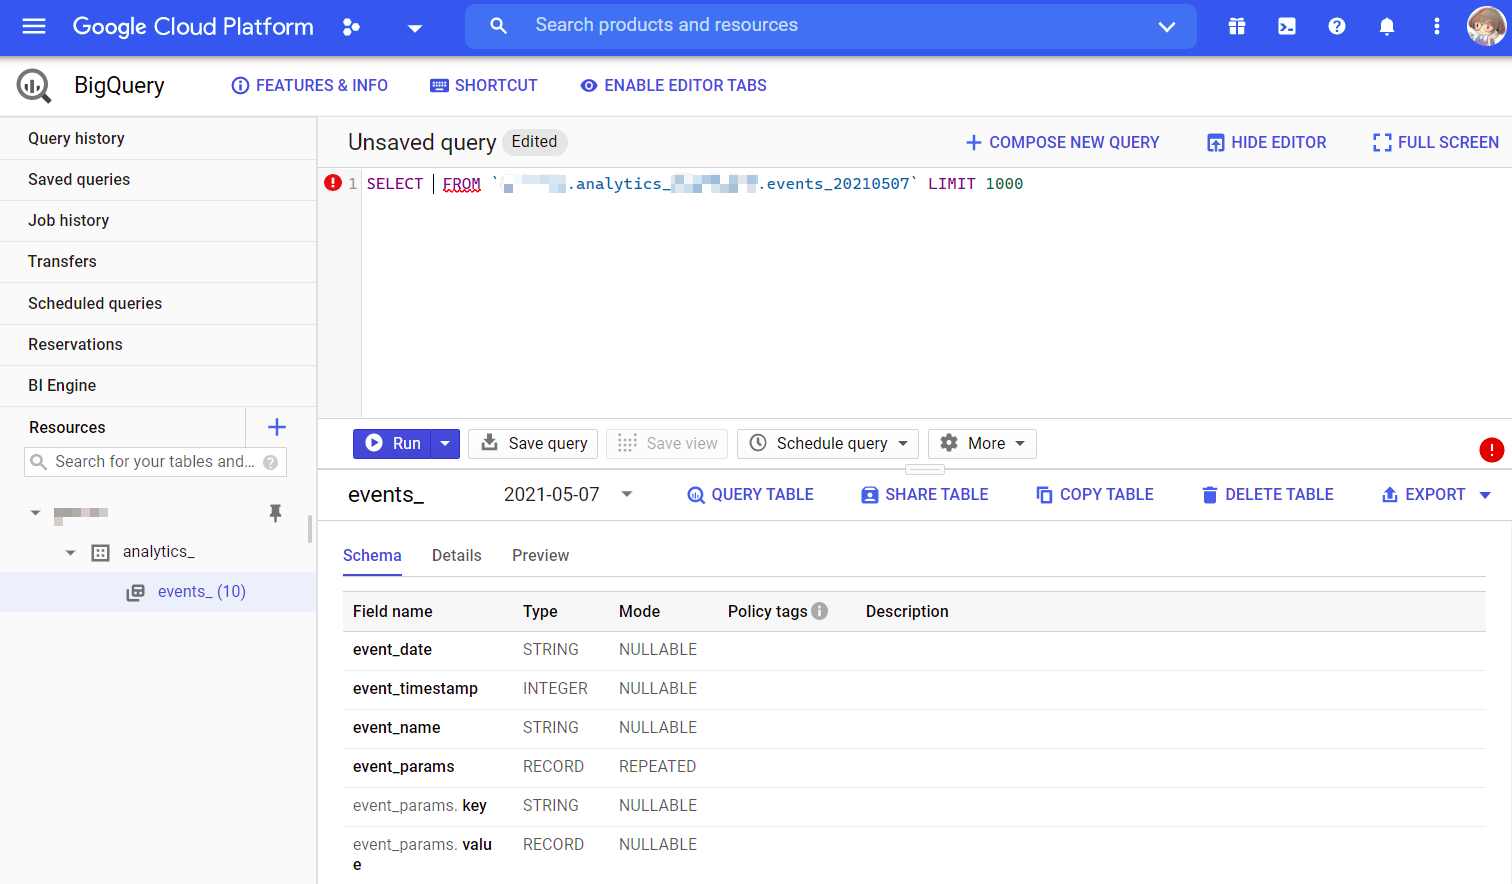Click Copy Table
1512x884 pixels.
pyautogui.click(x=1094, y=495)
